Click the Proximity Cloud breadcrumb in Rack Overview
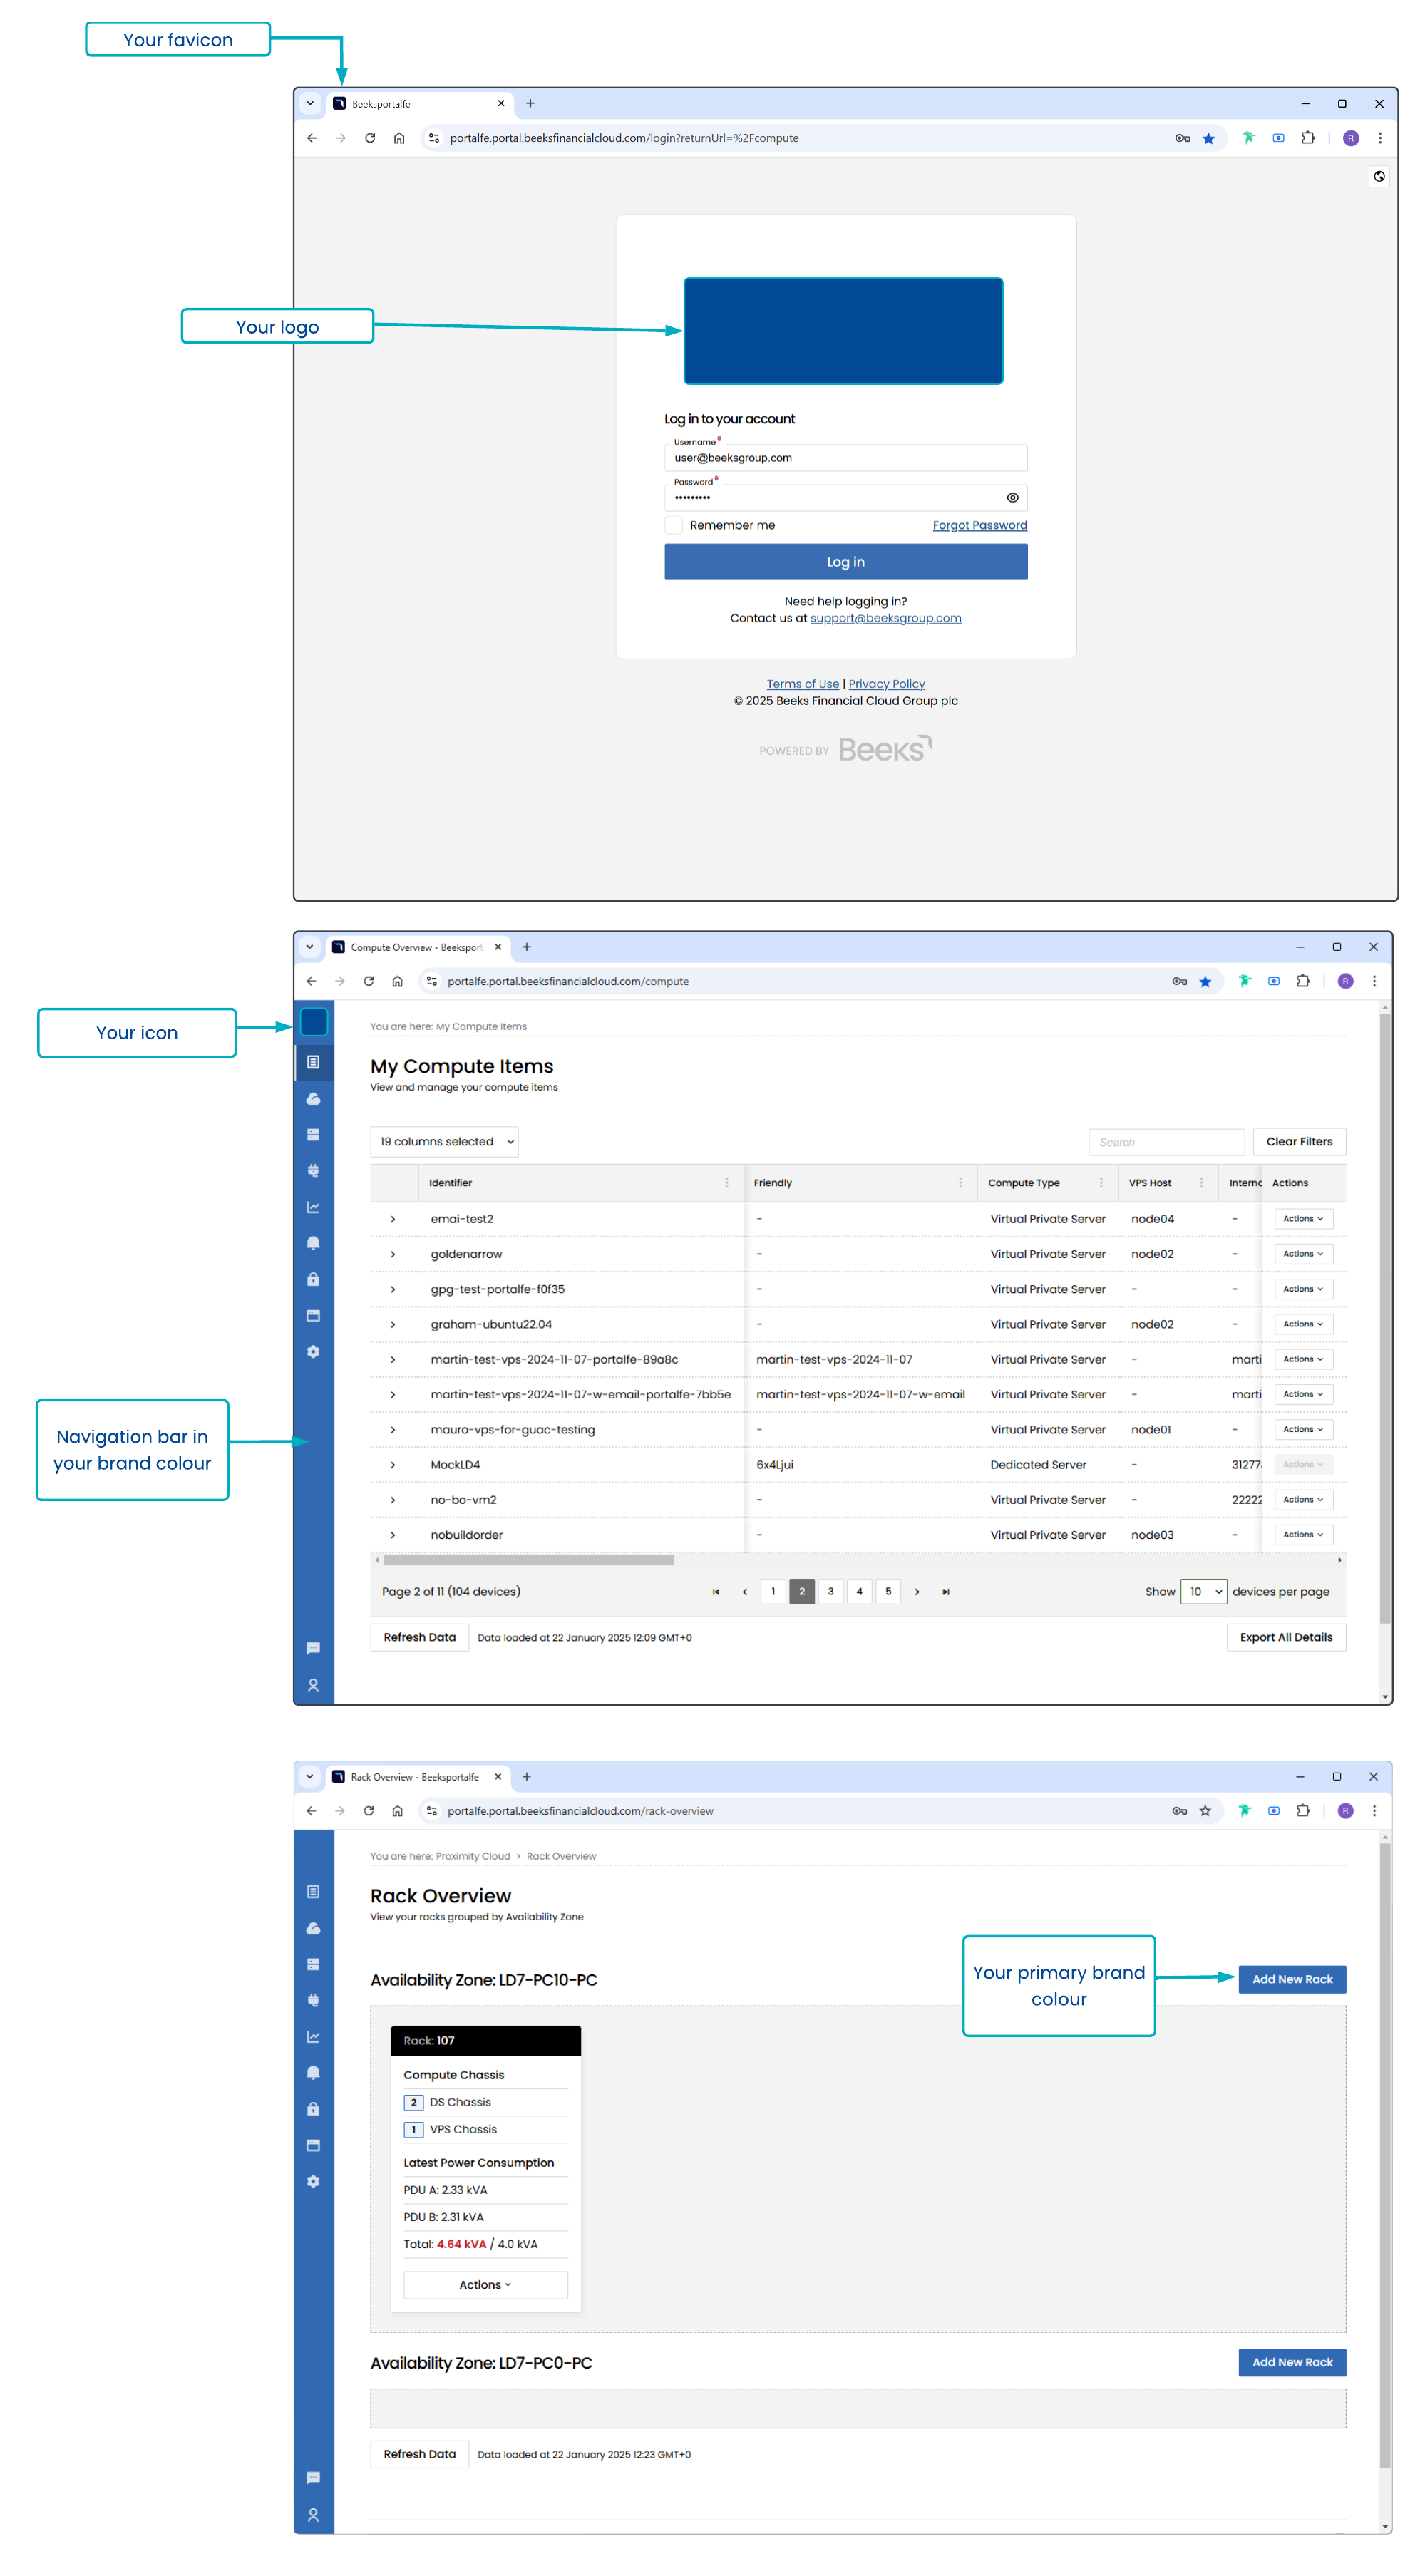 click(472, 1857)
